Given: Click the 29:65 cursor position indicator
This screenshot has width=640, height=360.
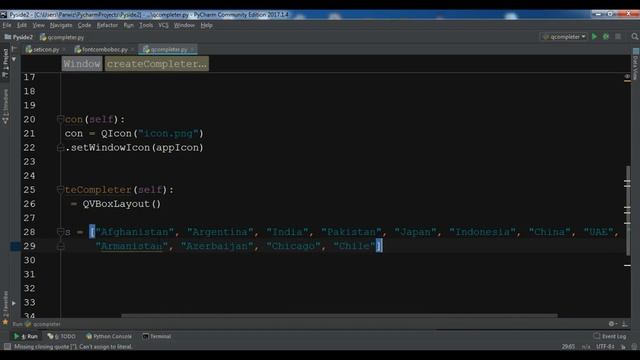Looking at the screenshot, I should 568,347.
